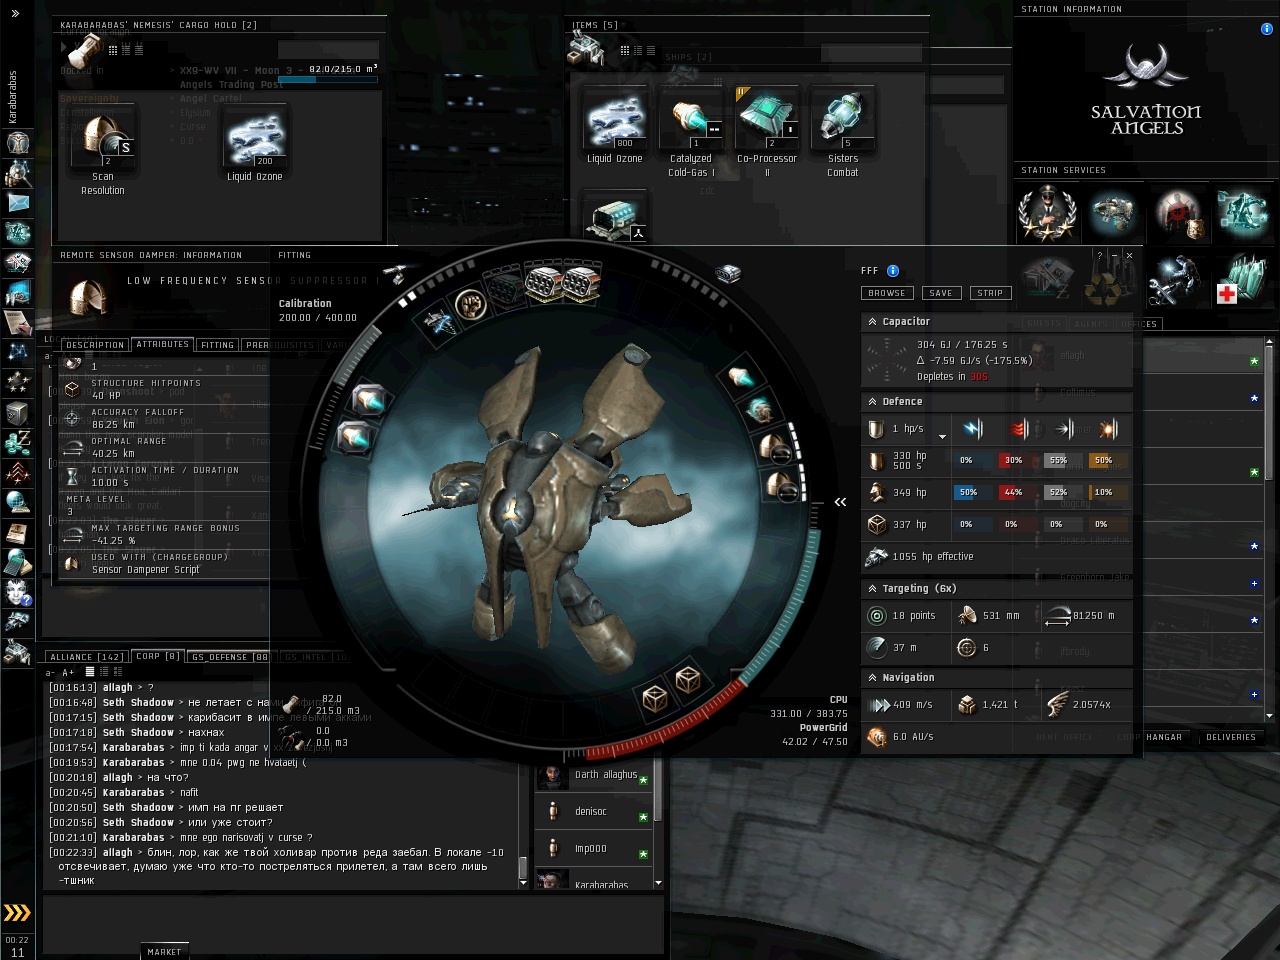The width and height of the screenshot is (1280, 960).
Task: Select second chat display mode icon
Action: (104, 672)
